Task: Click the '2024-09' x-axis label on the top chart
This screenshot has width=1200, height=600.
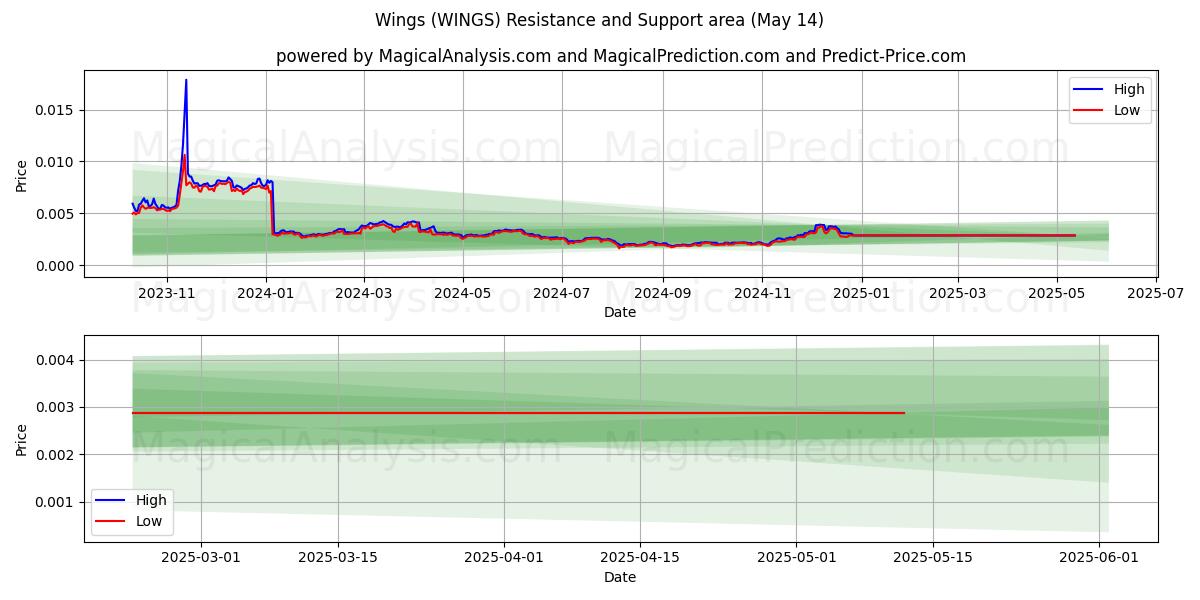Action: pos(662,293)
